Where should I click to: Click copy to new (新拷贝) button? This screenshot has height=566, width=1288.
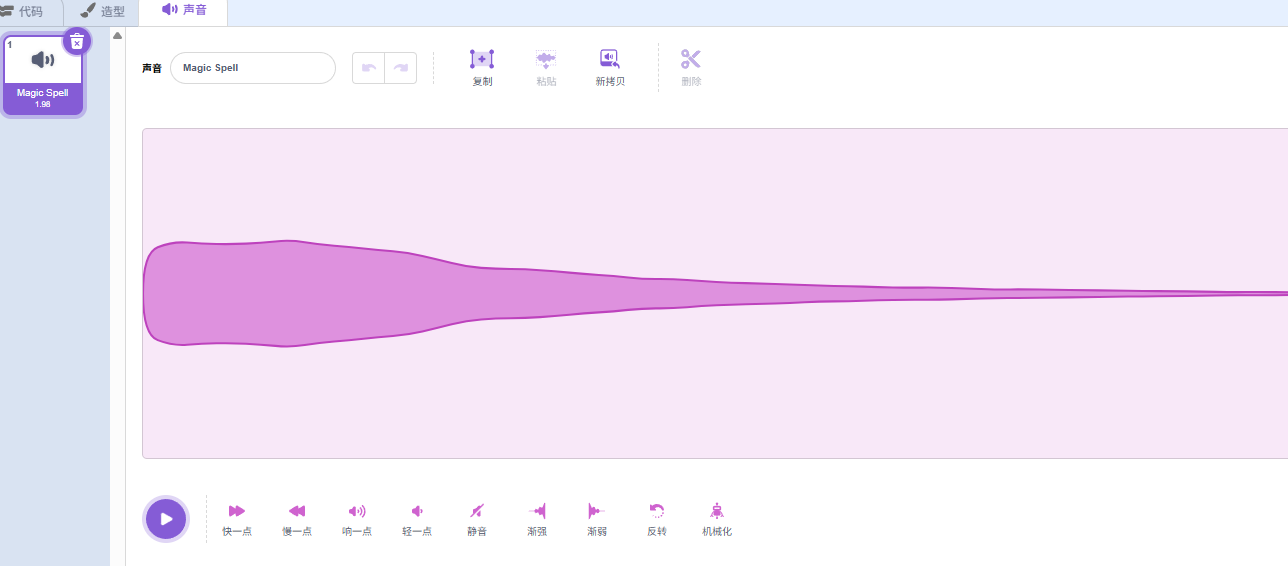click(x=610, y=60)
